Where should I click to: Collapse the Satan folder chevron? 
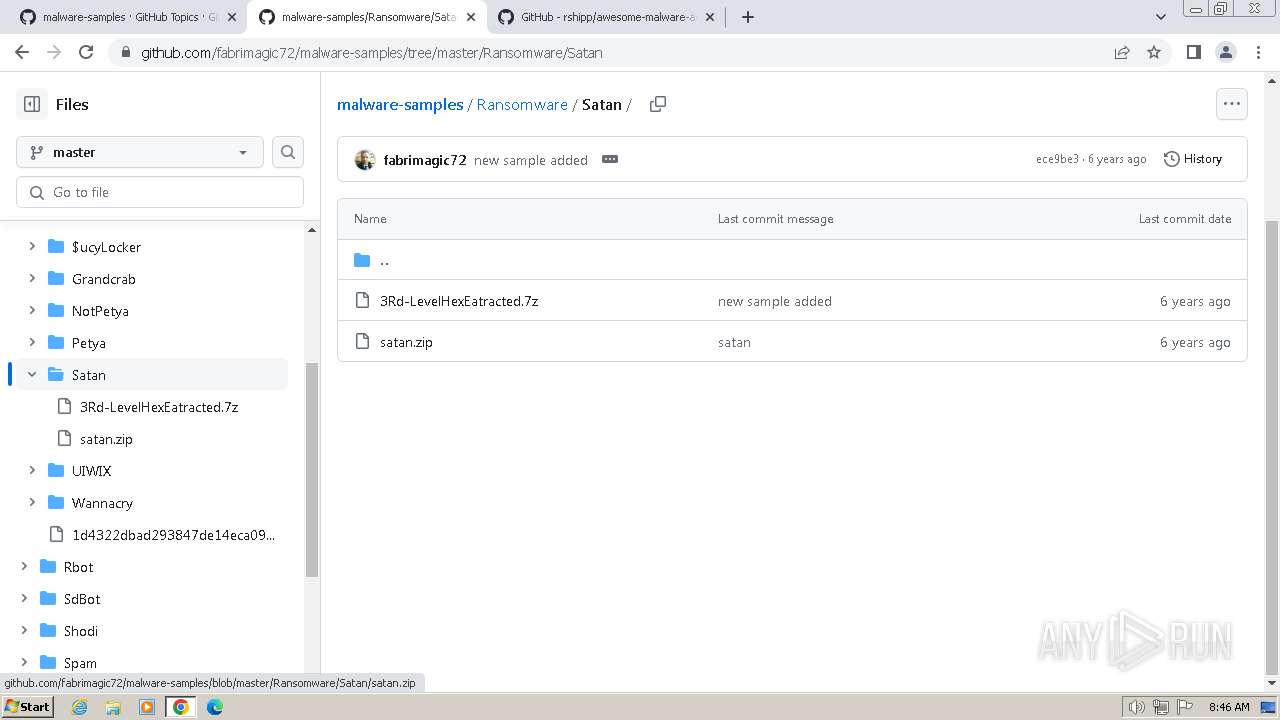pyautogui.click(x=32, y=375)
